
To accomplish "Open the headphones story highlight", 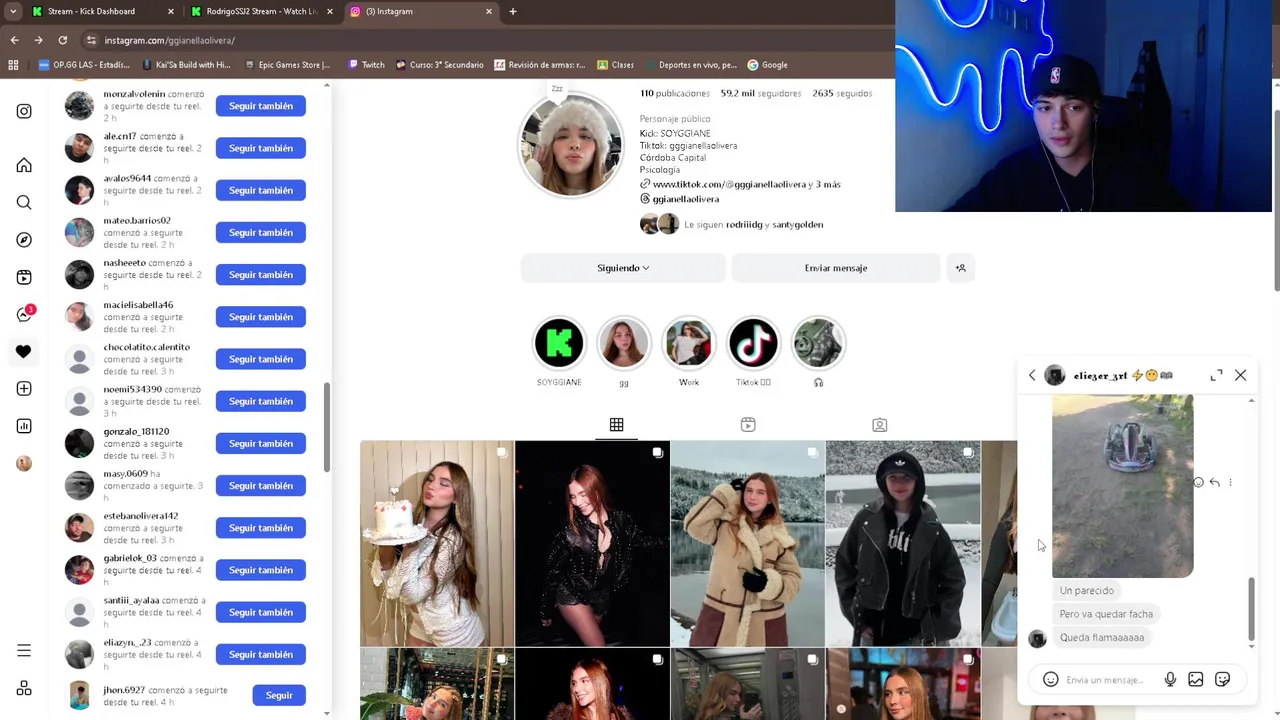I will (x=818, y=343).
